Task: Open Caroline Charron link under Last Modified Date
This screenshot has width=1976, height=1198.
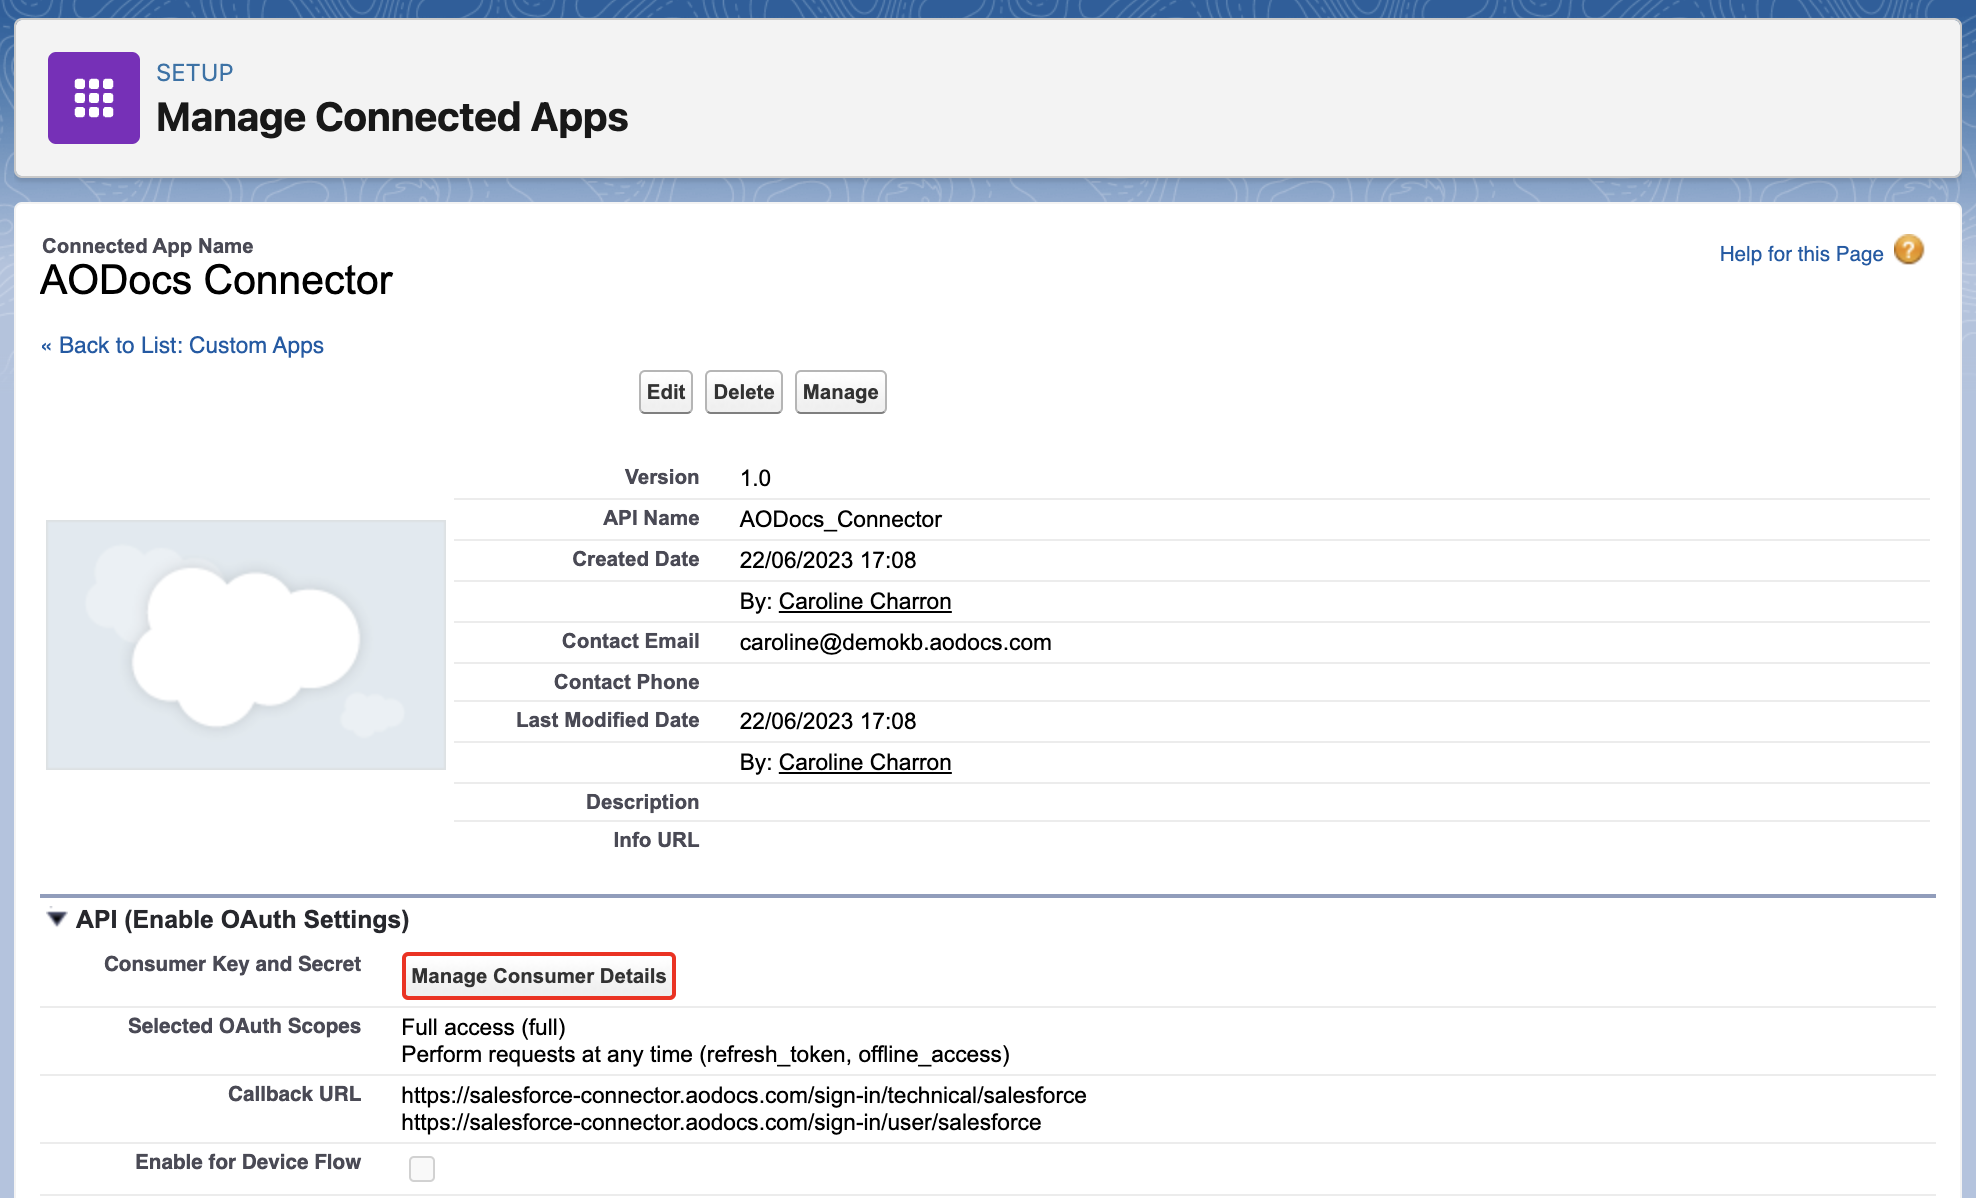Action: click(864, 762)
